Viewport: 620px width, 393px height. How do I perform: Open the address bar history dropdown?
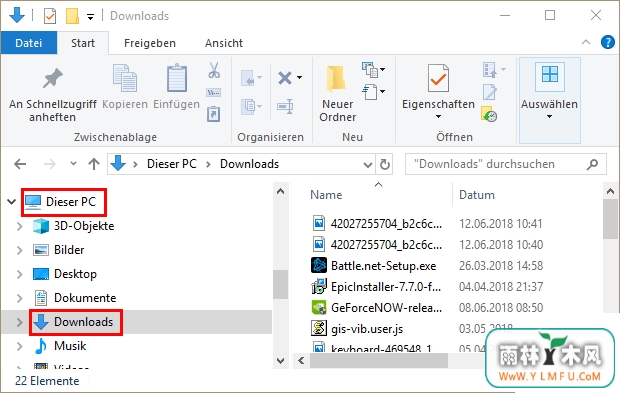[x=368, y=164]
